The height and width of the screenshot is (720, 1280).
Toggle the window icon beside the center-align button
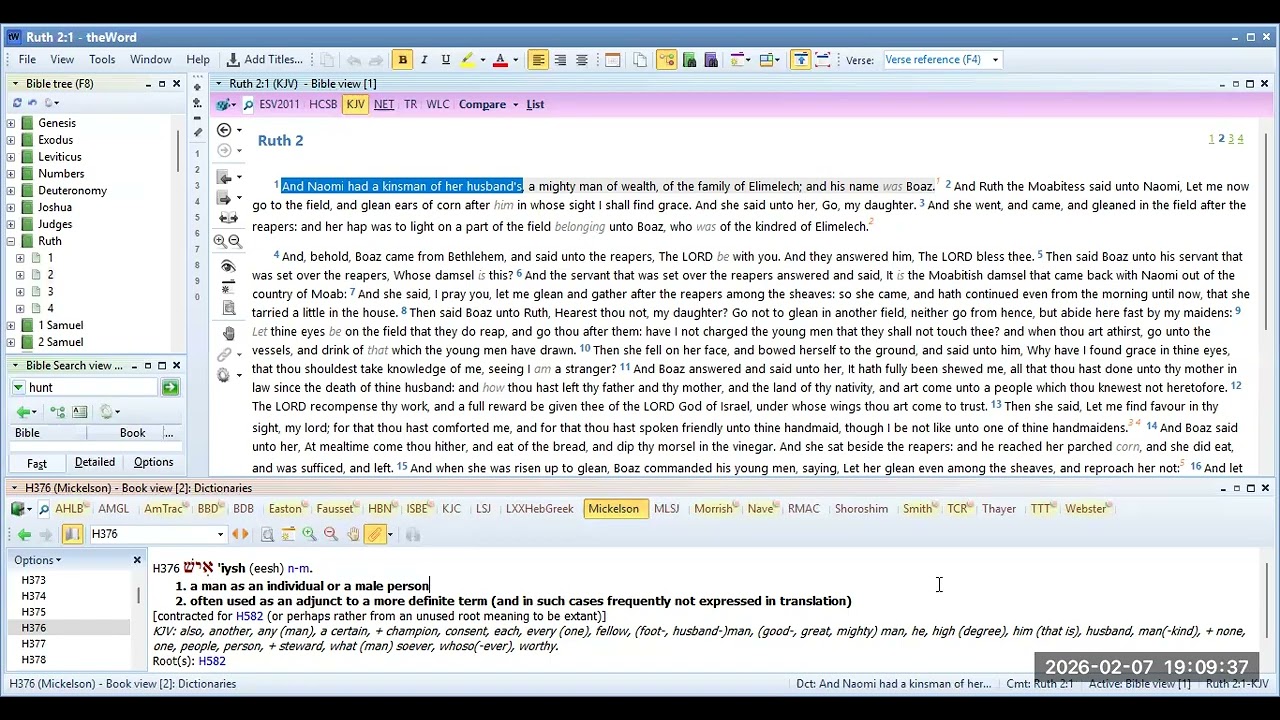(x=612, y=60)
